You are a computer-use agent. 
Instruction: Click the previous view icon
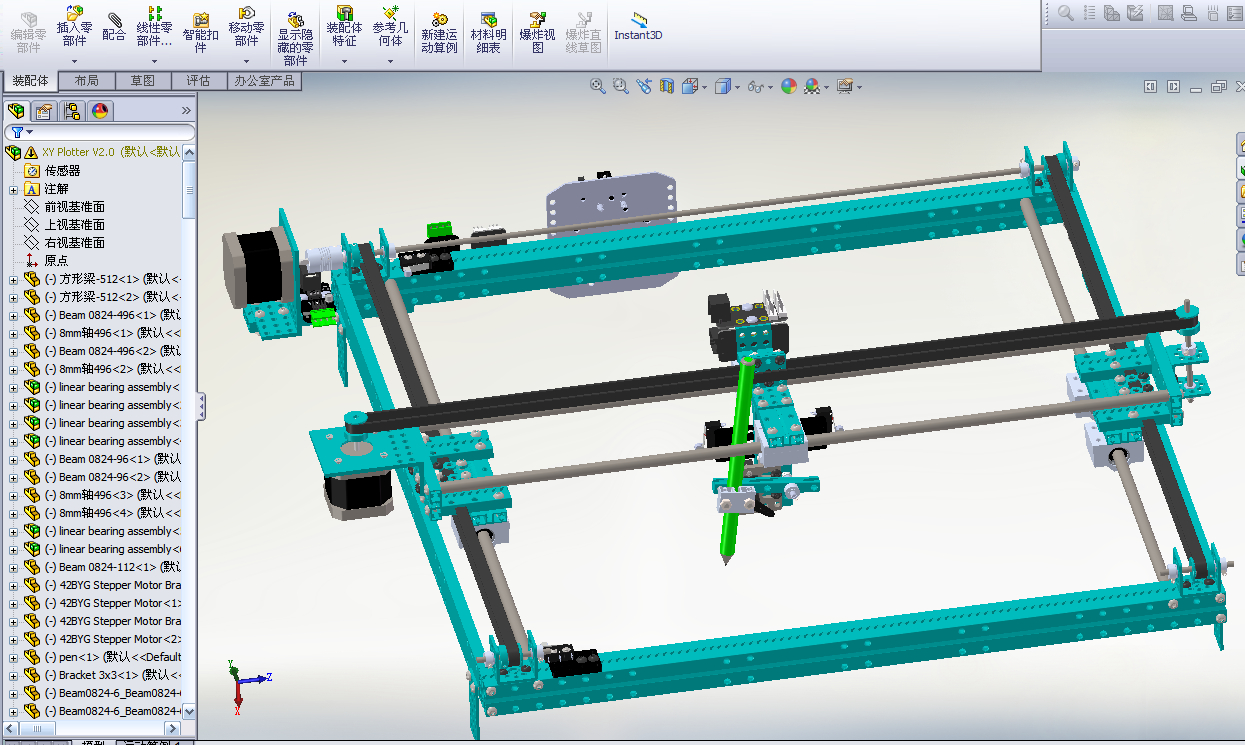click(x=643, y=86)
